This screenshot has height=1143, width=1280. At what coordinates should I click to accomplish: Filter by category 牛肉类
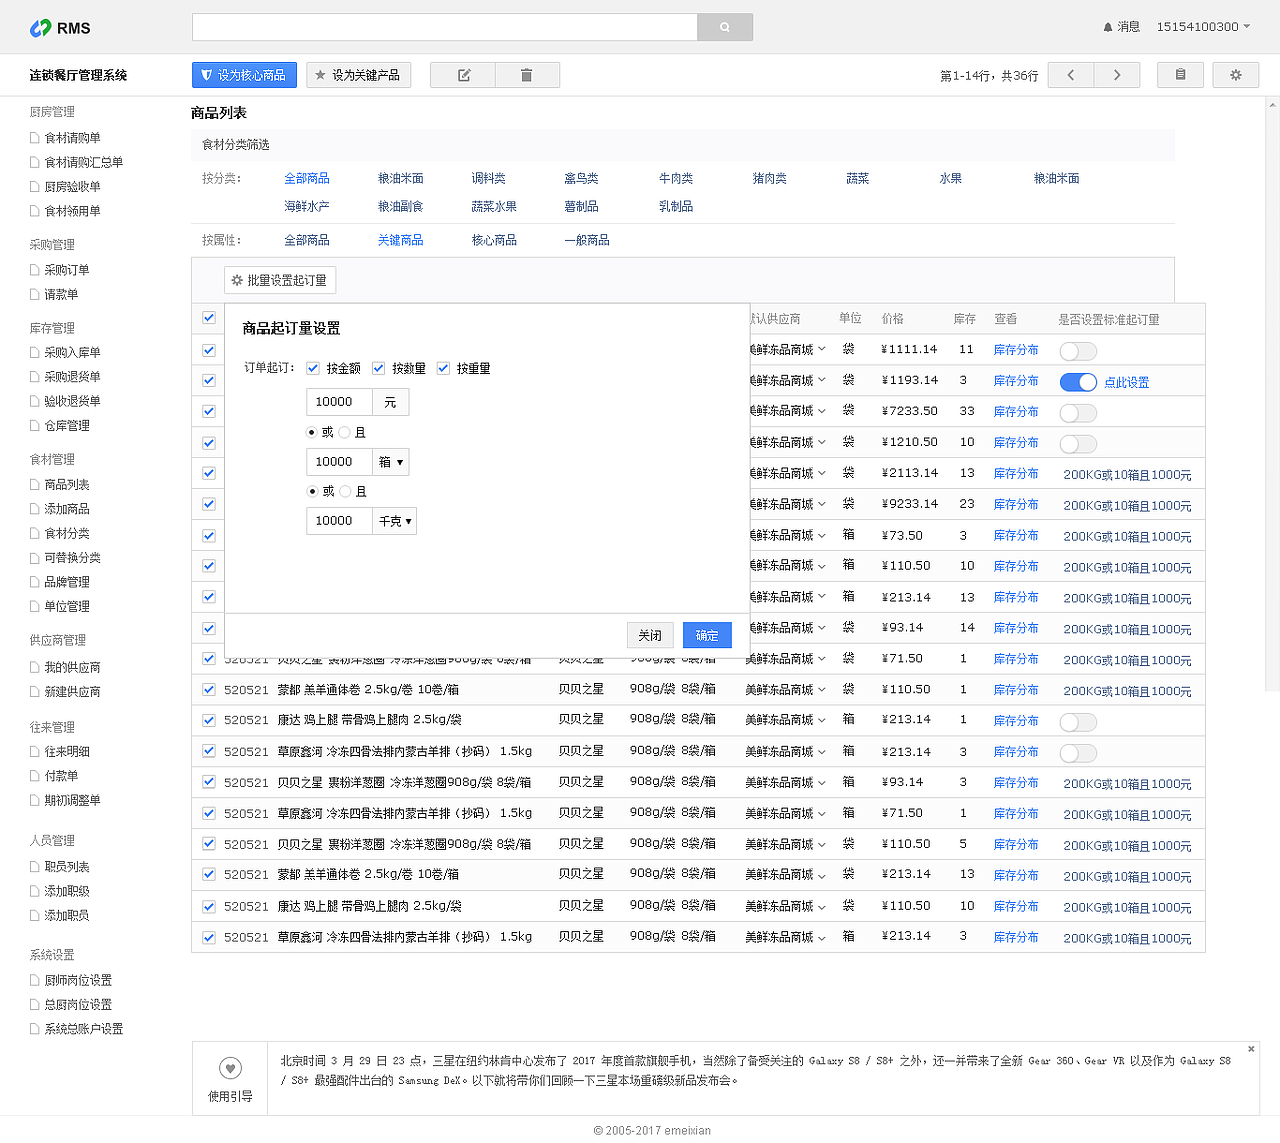(x=676, y=178)
